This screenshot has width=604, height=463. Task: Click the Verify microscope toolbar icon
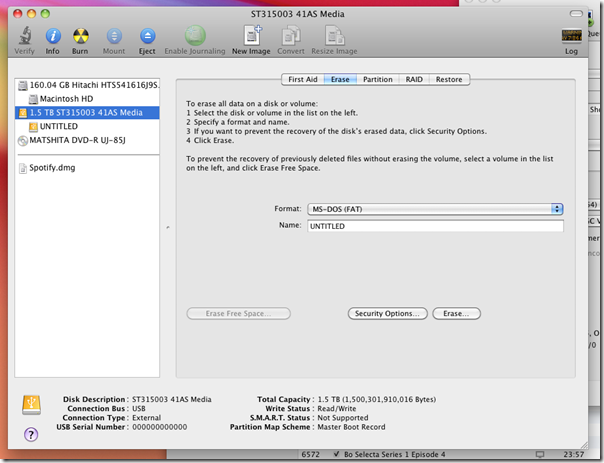pyautogui.click(x=25, y=36)
